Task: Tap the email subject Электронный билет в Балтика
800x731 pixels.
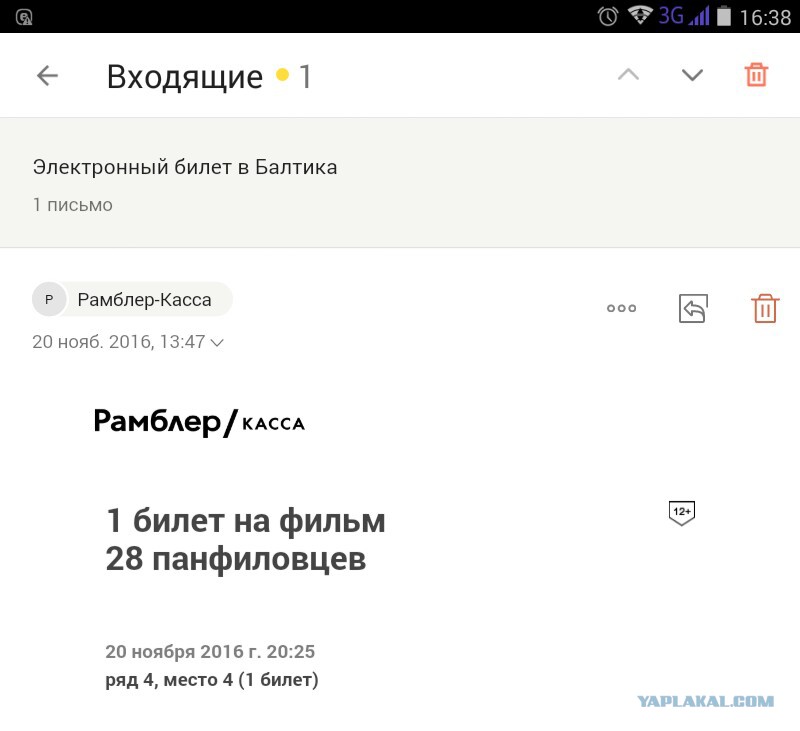Action: coord(185,167)
